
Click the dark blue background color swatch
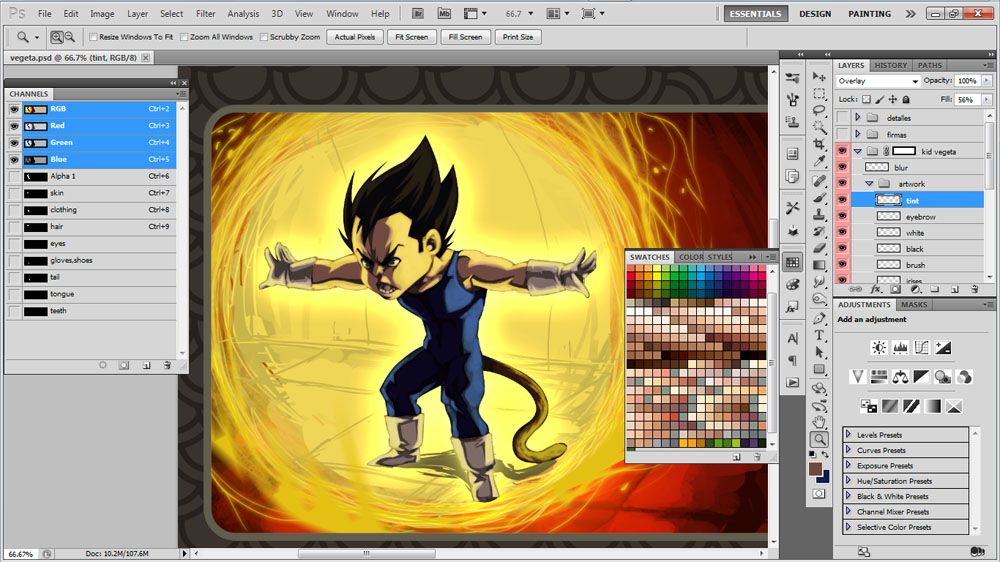[825, 477]
